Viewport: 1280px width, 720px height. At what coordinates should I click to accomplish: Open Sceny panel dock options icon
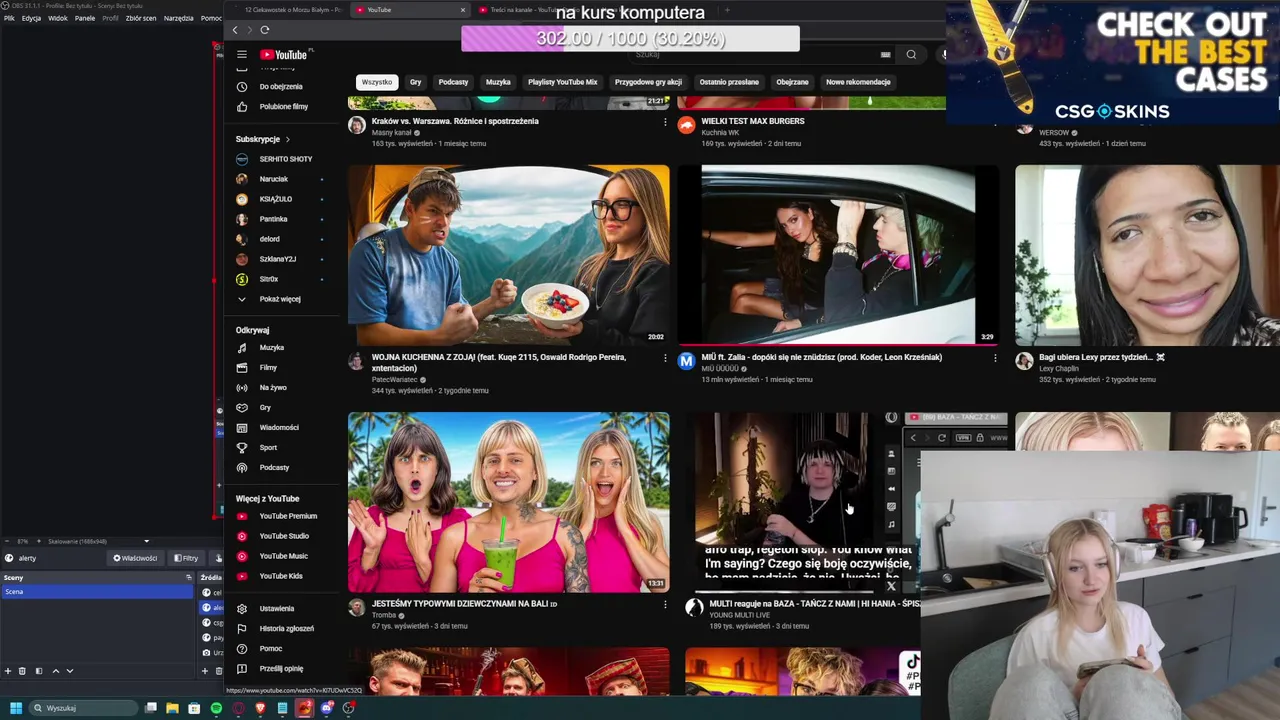click(x=188, y=578)
